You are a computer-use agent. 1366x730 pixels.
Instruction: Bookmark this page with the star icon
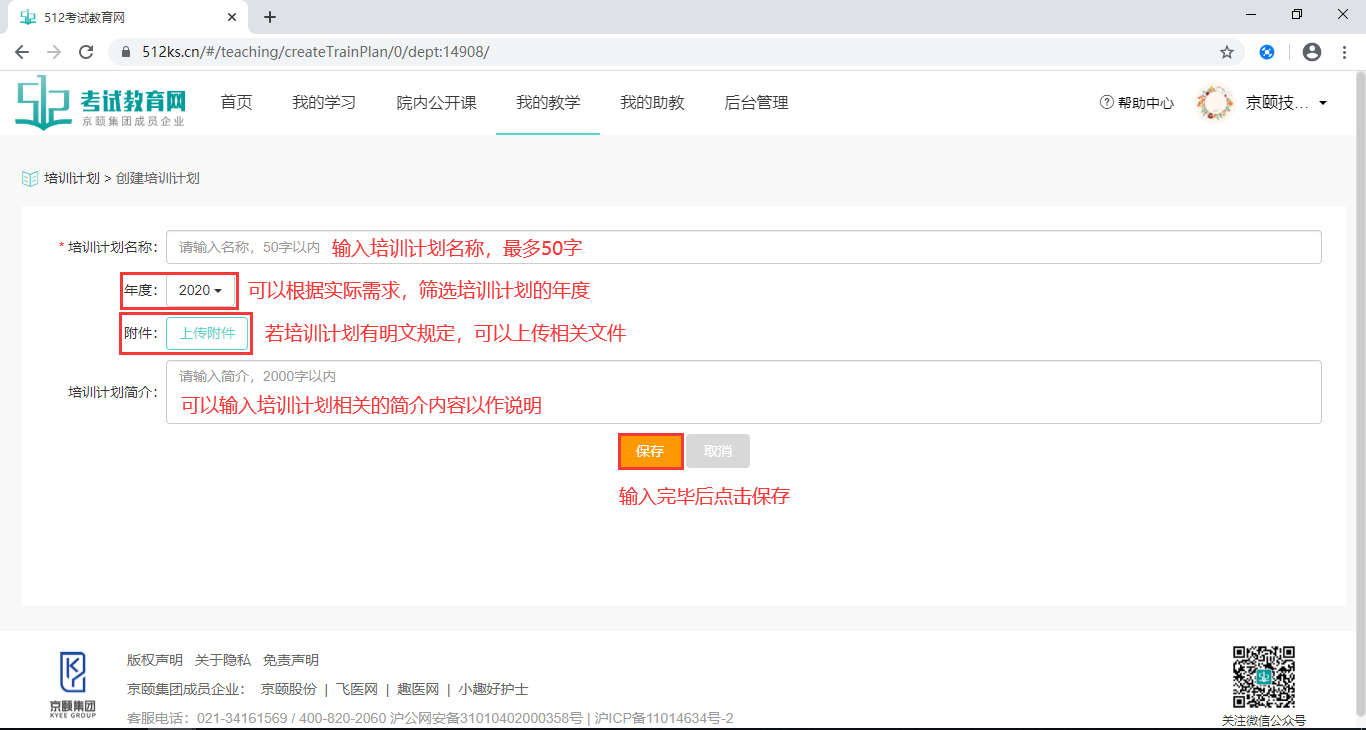pos(1227,52)
